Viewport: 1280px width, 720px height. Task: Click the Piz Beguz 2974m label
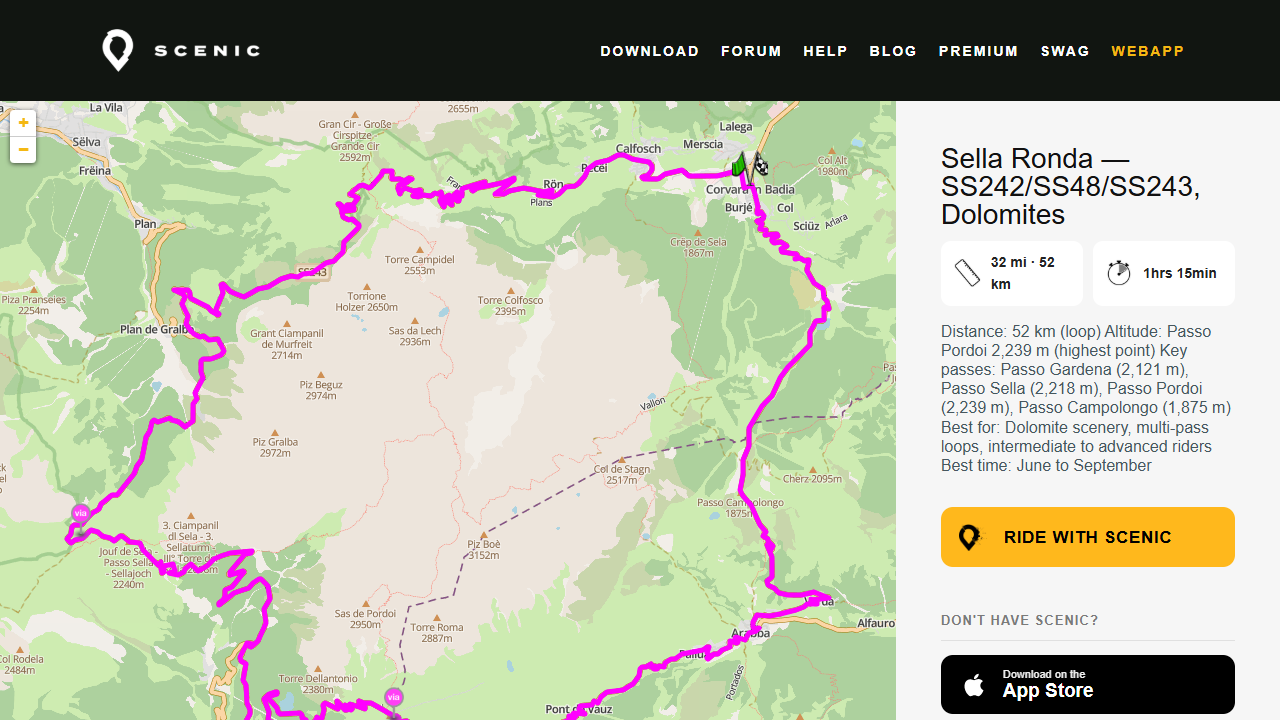pos(321,390)
